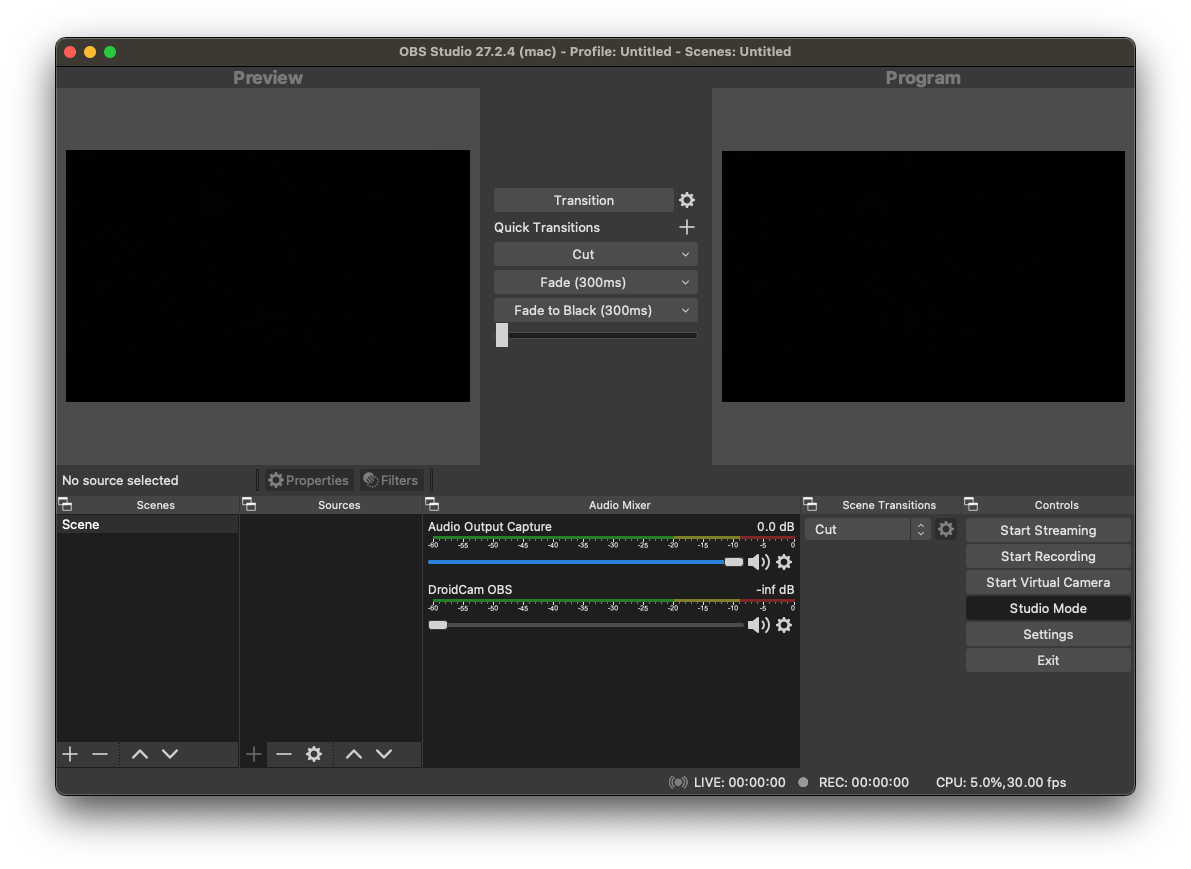Close the OBS Studio window
Screen dimensions: 1191x869
click(70, 52)
